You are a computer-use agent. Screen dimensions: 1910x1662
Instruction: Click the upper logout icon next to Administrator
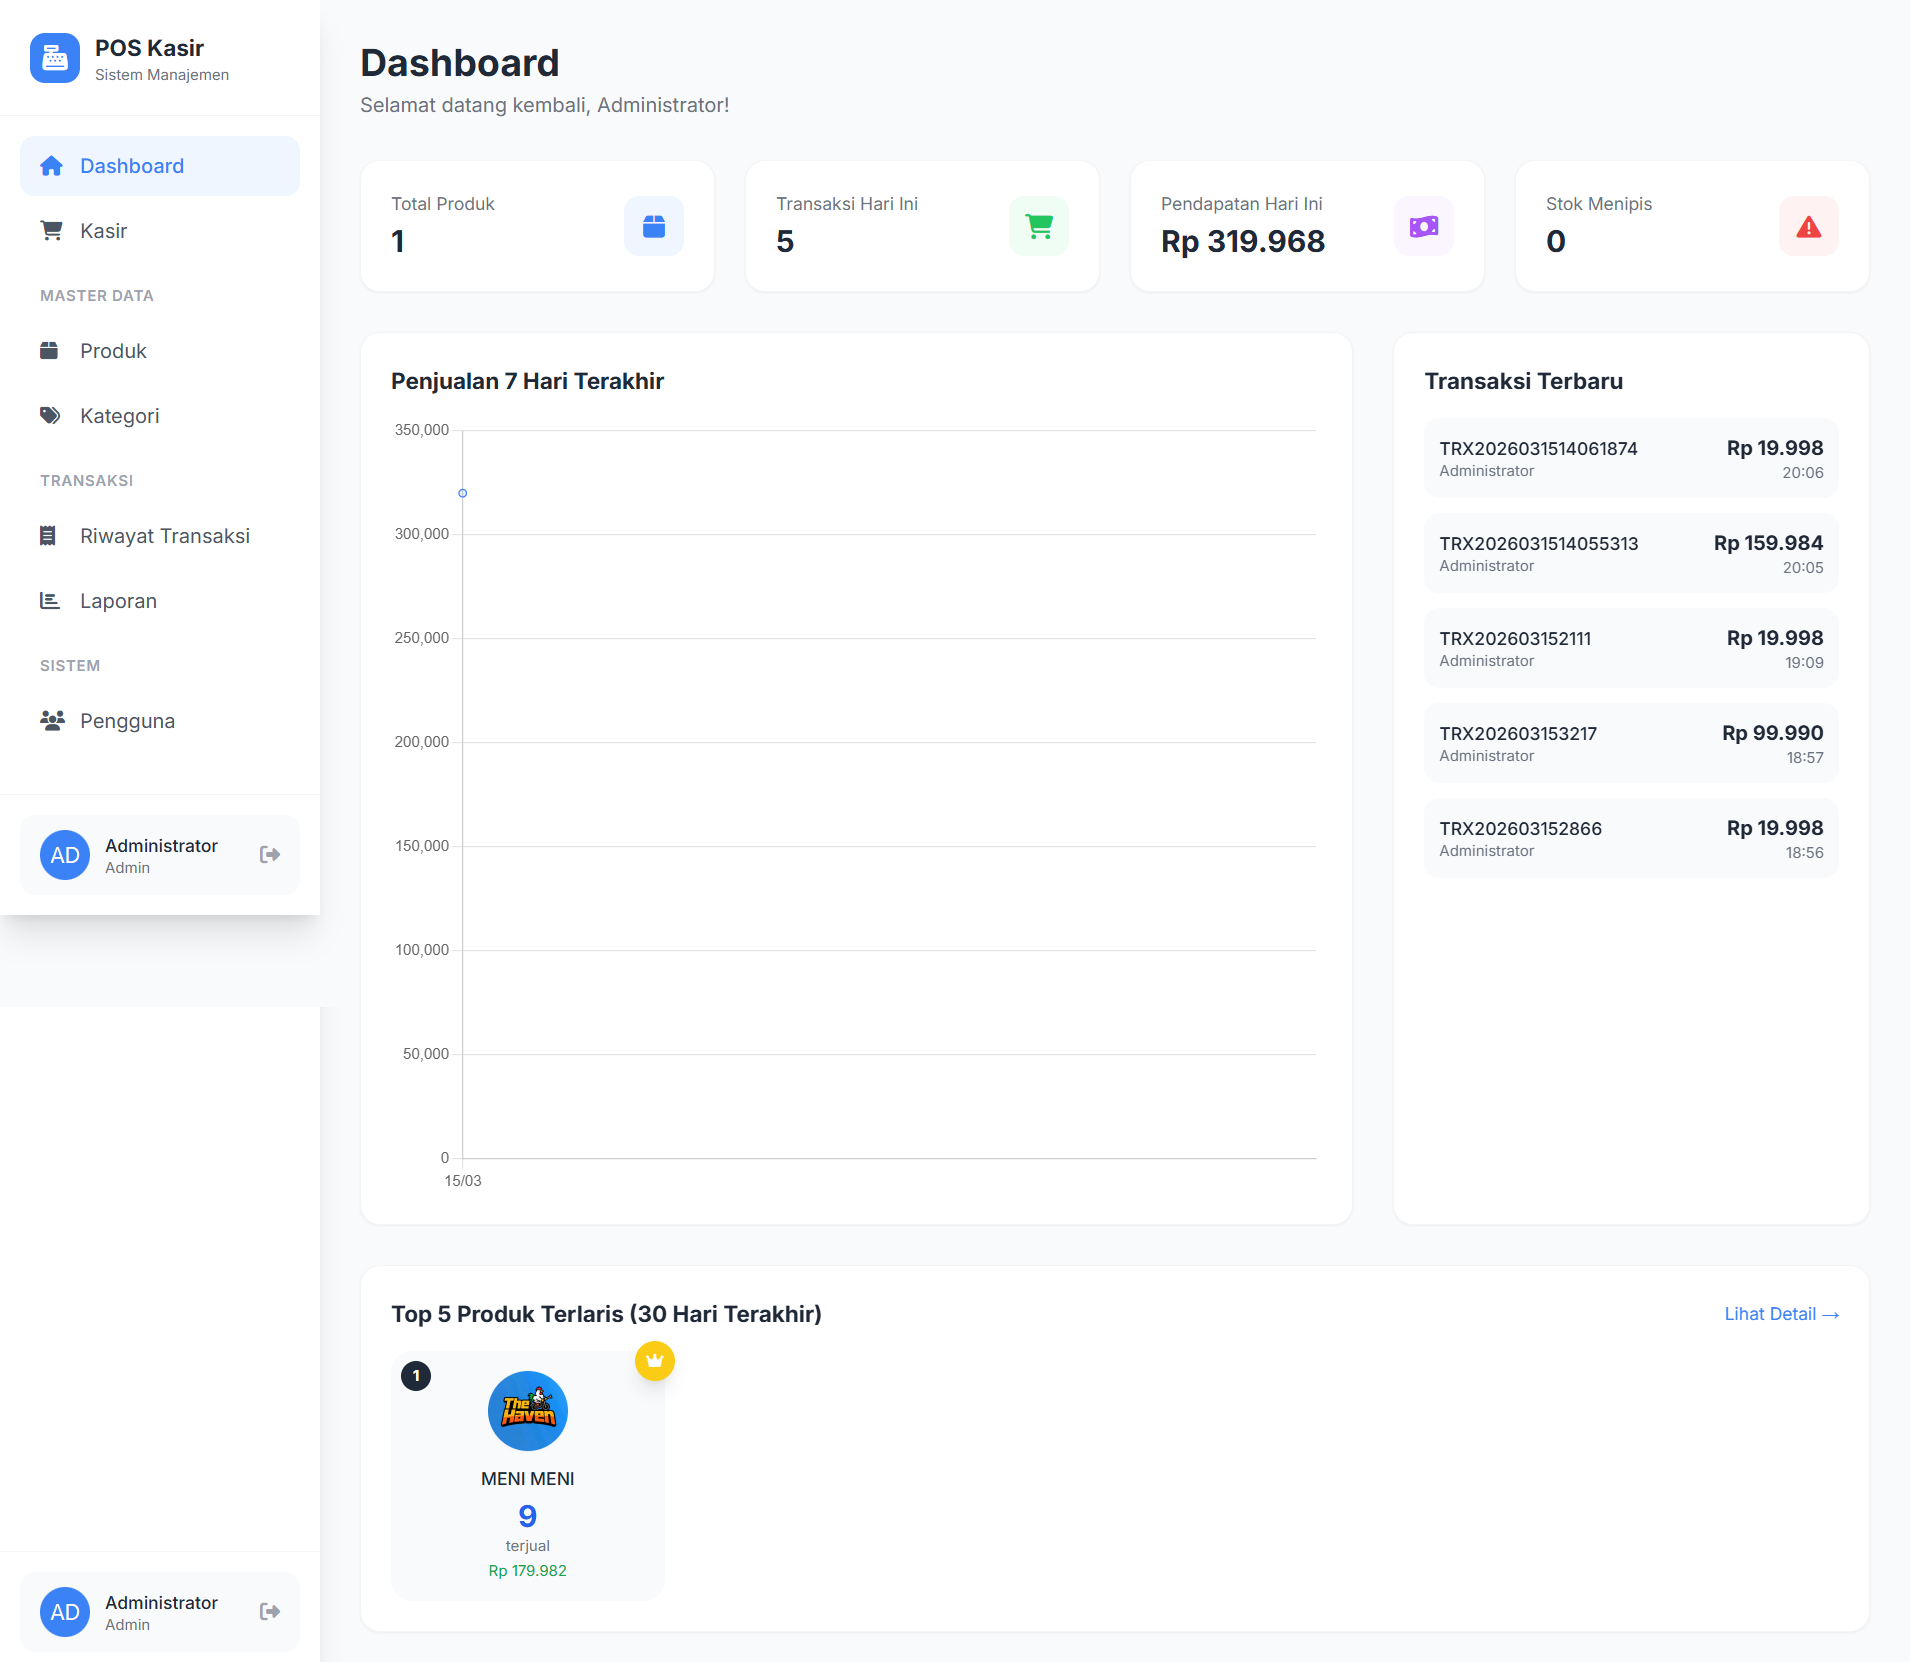coord(270,855)
